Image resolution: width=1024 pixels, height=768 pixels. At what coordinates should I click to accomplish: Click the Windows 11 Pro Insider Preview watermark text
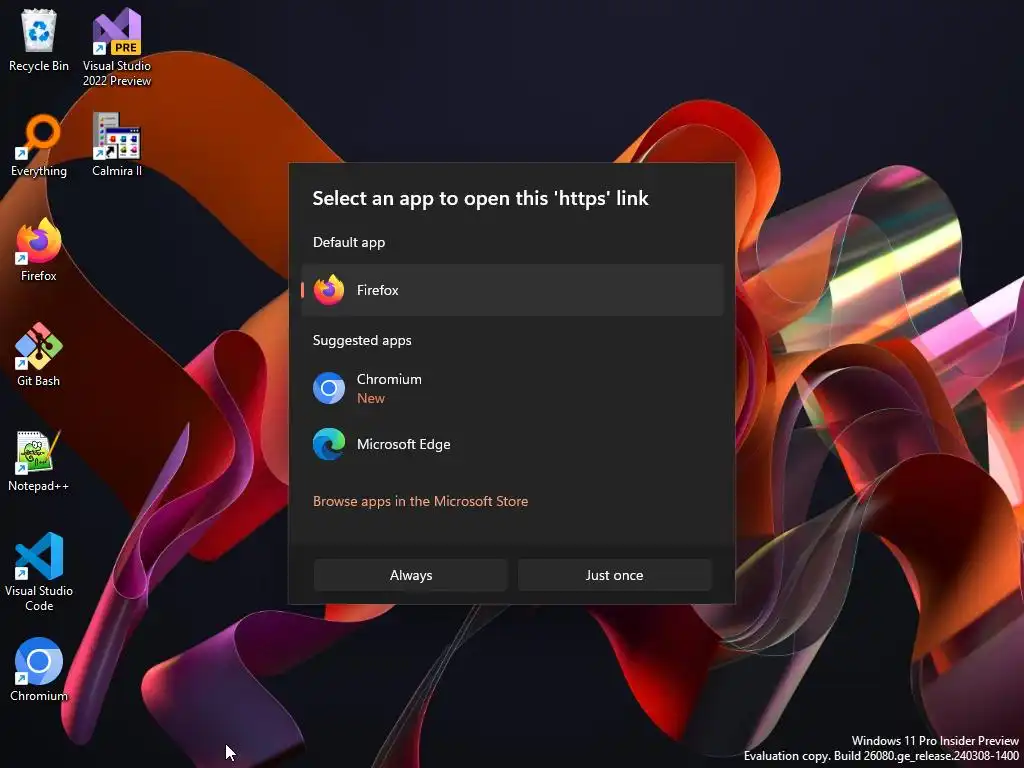(x=935, y=741)
